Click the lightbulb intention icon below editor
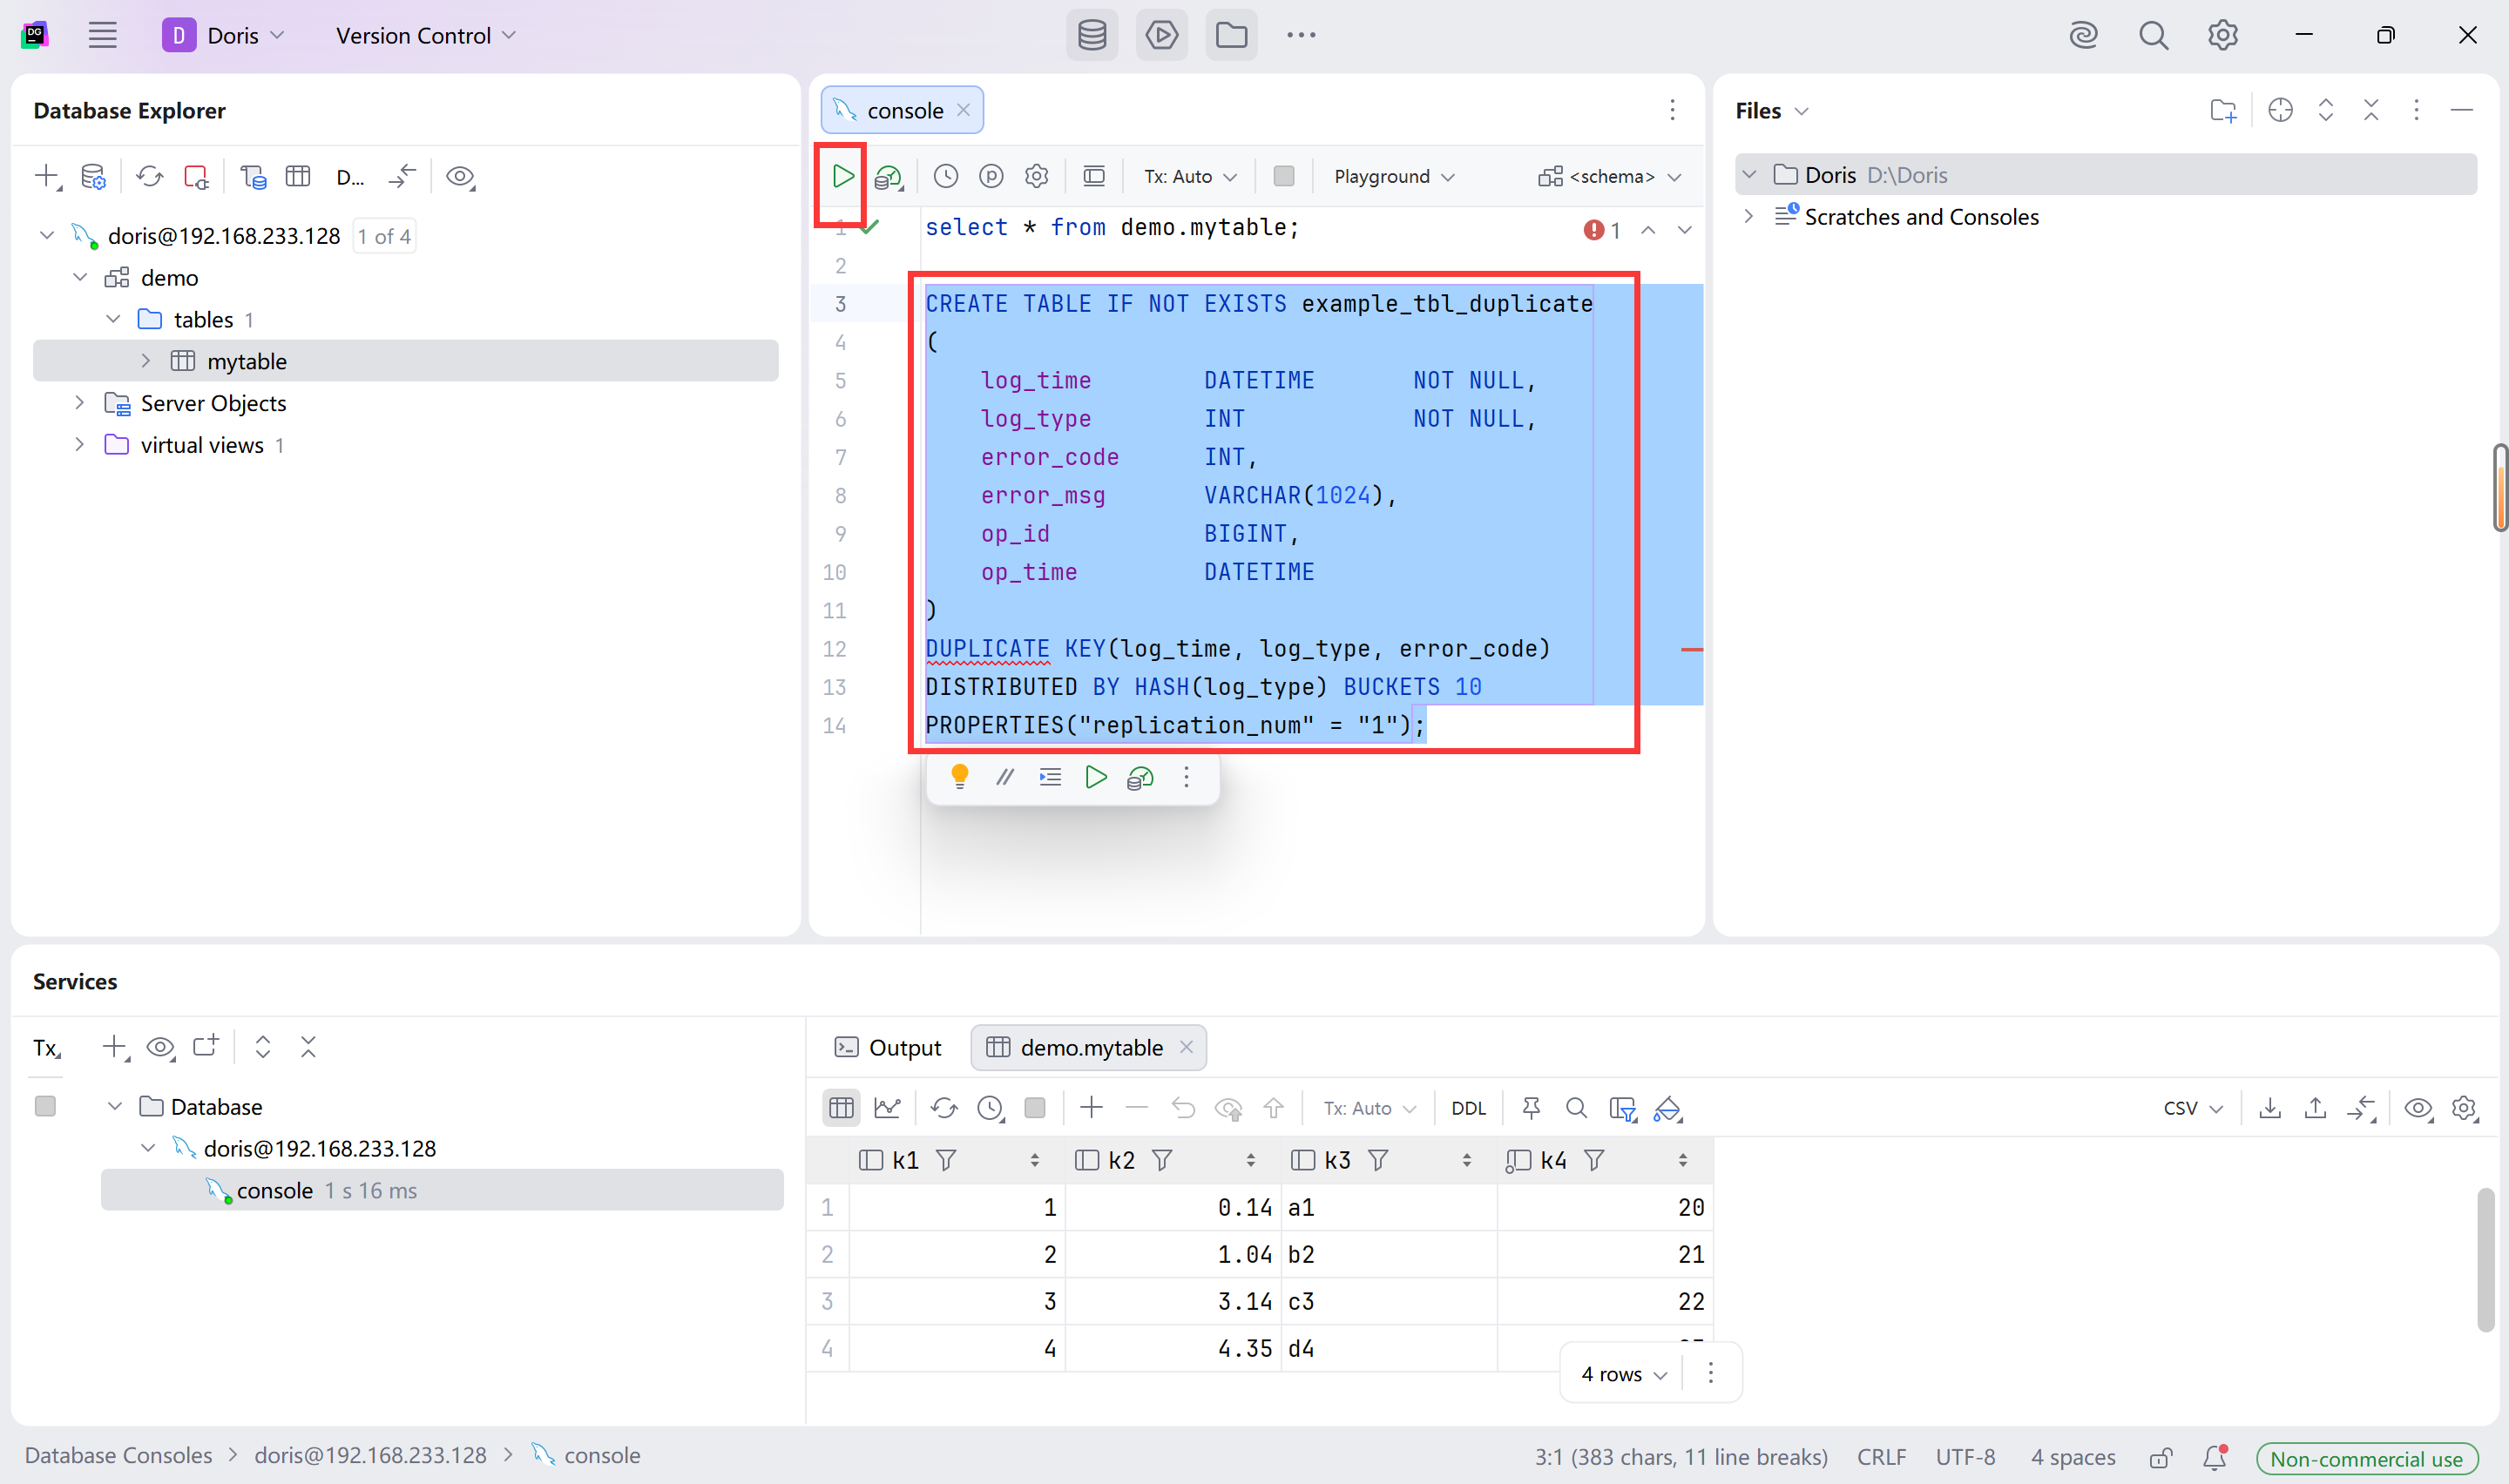Viewport: 2509px width, 1484px height. click(x=959, y=776)
